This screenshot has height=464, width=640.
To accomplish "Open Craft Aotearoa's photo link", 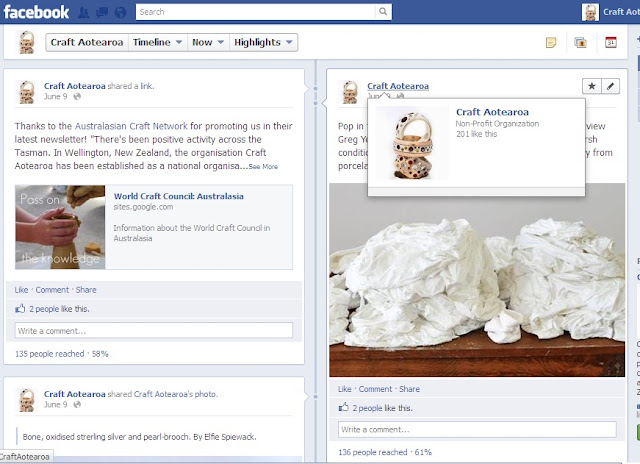I will tap(176, 394).
